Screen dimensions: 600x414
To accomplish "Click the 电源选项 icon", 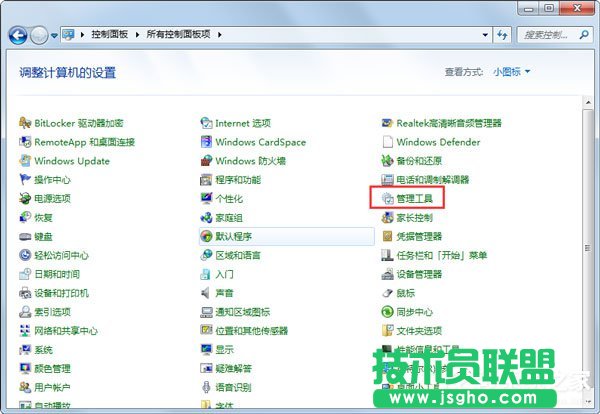I will 25,199.
